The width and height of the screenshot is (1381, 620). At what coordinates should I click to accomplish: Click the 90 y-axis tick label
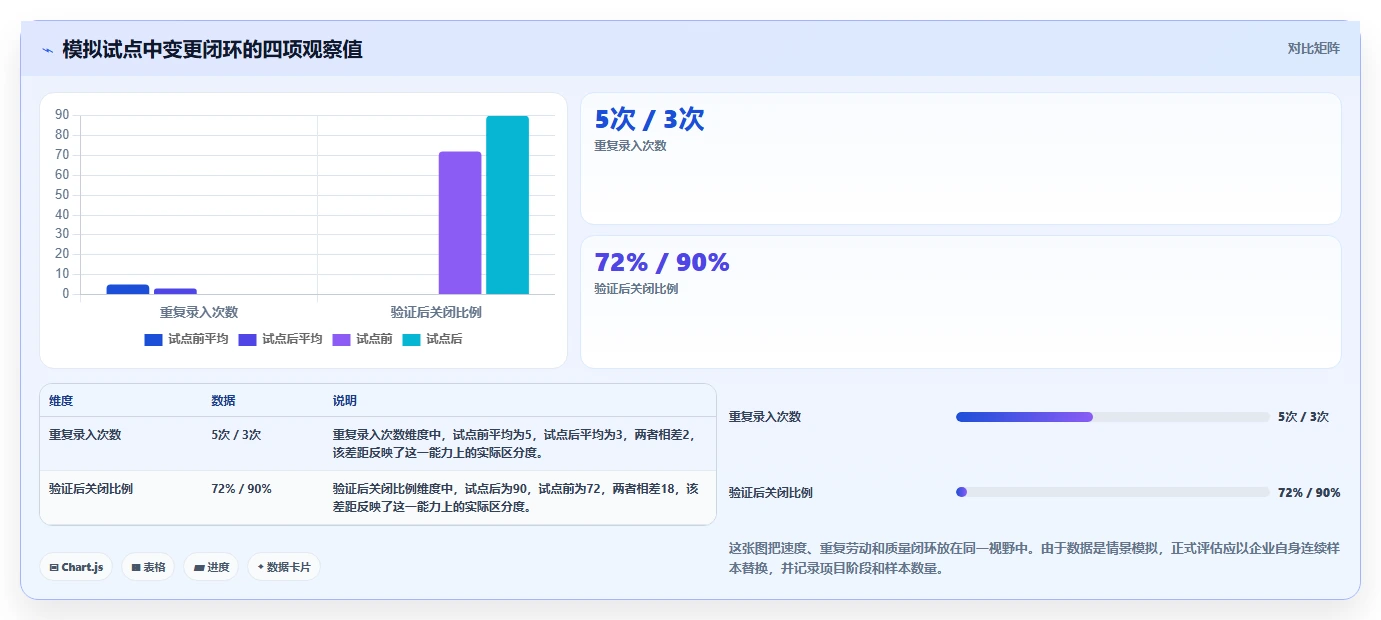[62, 115]
